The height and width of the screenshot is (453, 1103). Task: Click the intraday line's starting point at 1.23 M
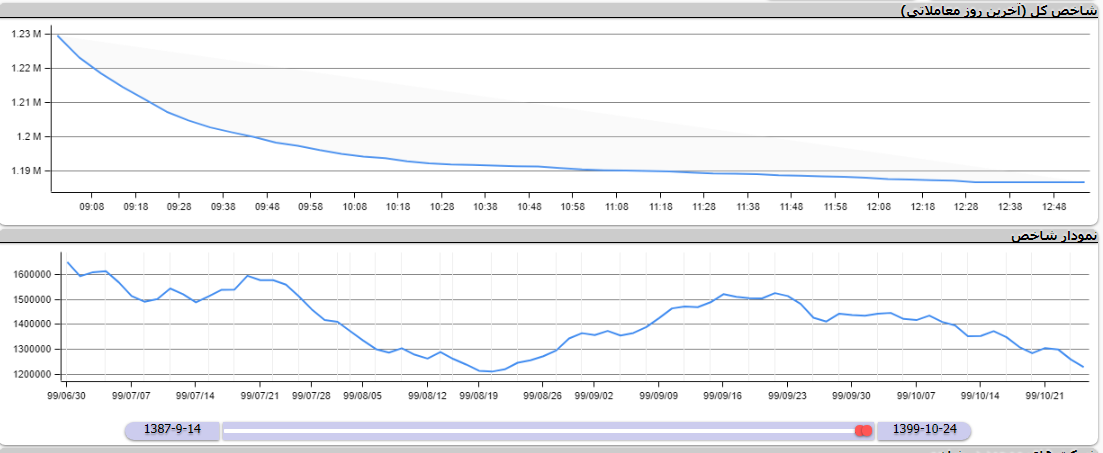click(58, 36)
